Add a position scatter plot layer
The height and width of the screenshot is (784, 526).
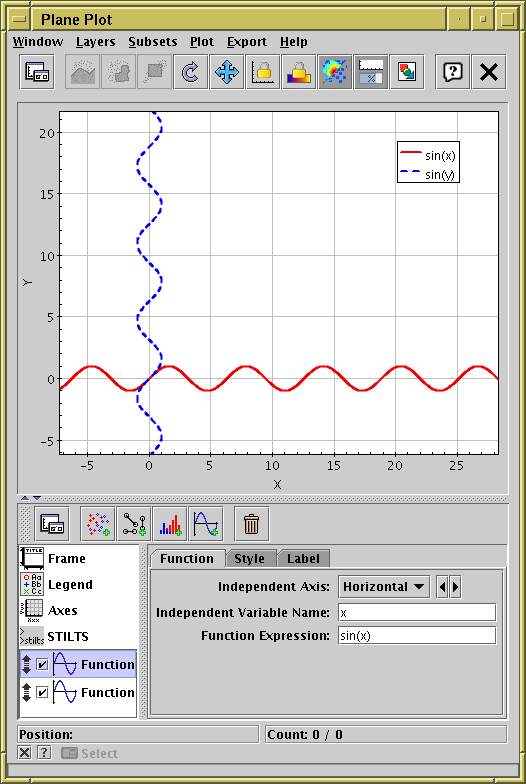pos(98,524)
